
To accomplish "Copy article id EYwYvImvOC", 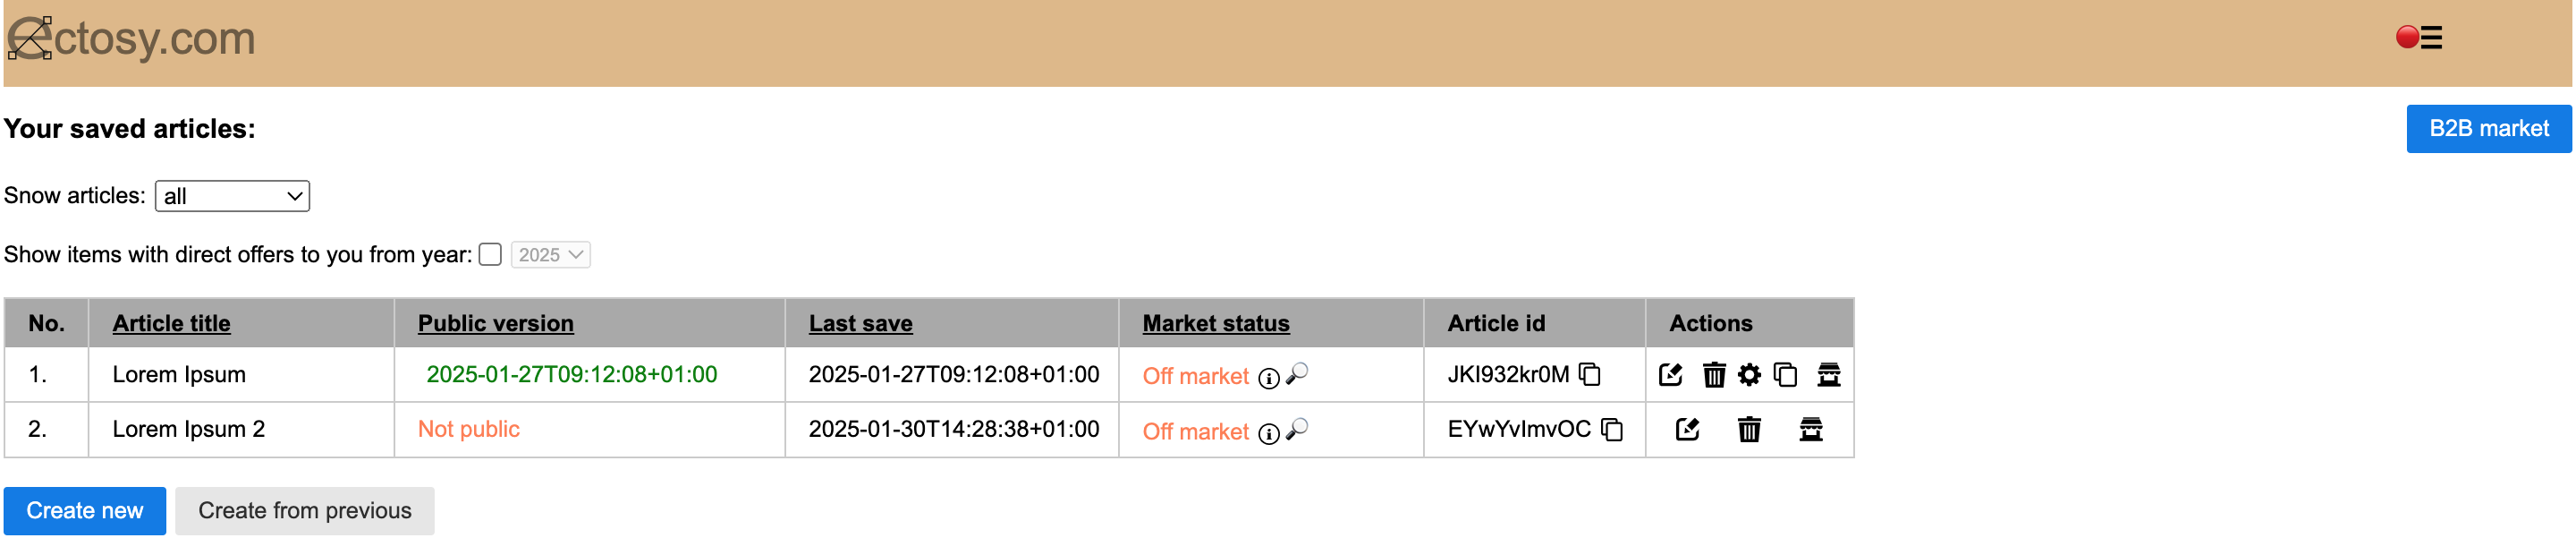I will 1612,430.
